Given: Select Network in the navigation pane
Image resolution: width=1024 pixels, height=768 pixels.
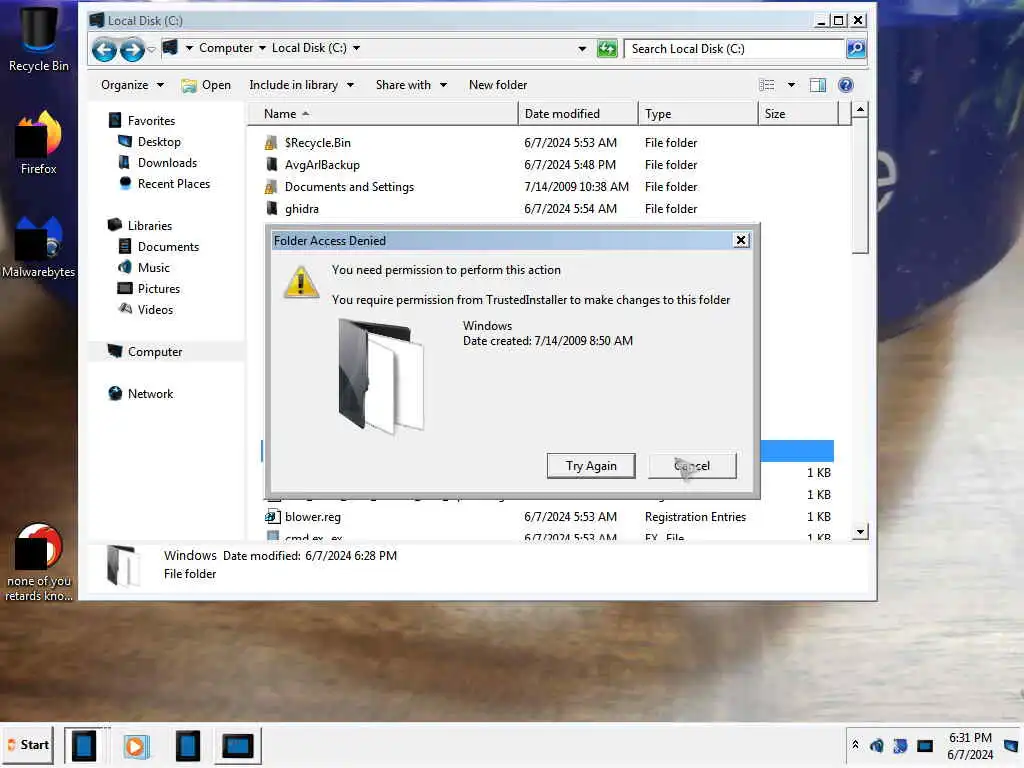Looking at the screenshot, I should (150, 393).
